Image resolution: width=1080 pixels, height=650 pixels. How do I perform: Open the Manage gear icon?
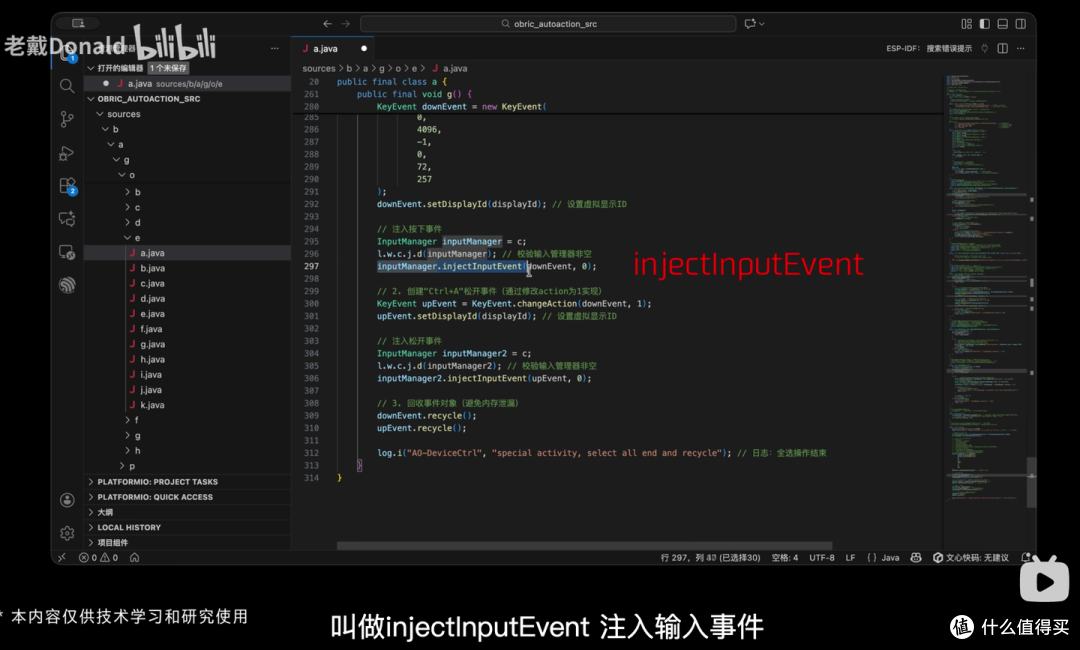pos(67,533)
